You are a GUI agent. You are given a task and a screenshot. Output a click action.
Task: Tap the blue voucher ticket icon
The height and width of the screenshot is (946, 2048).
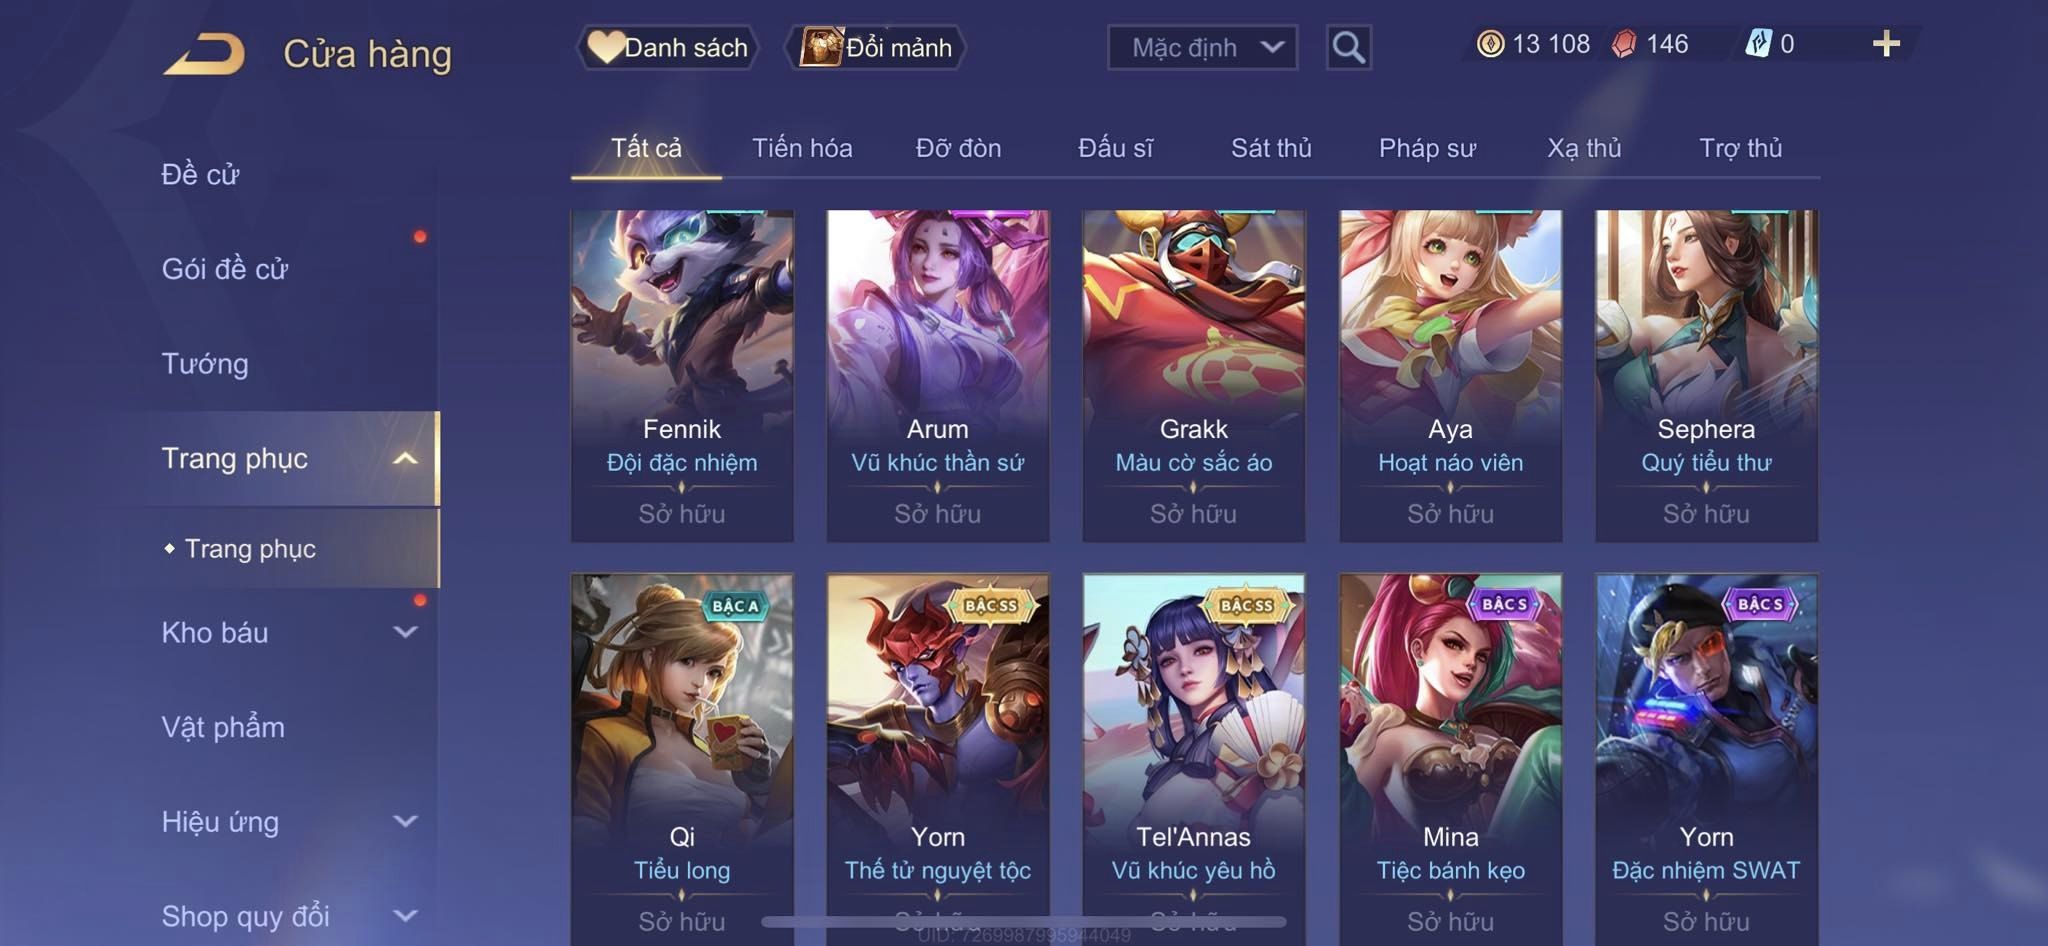click(1758, 44)
